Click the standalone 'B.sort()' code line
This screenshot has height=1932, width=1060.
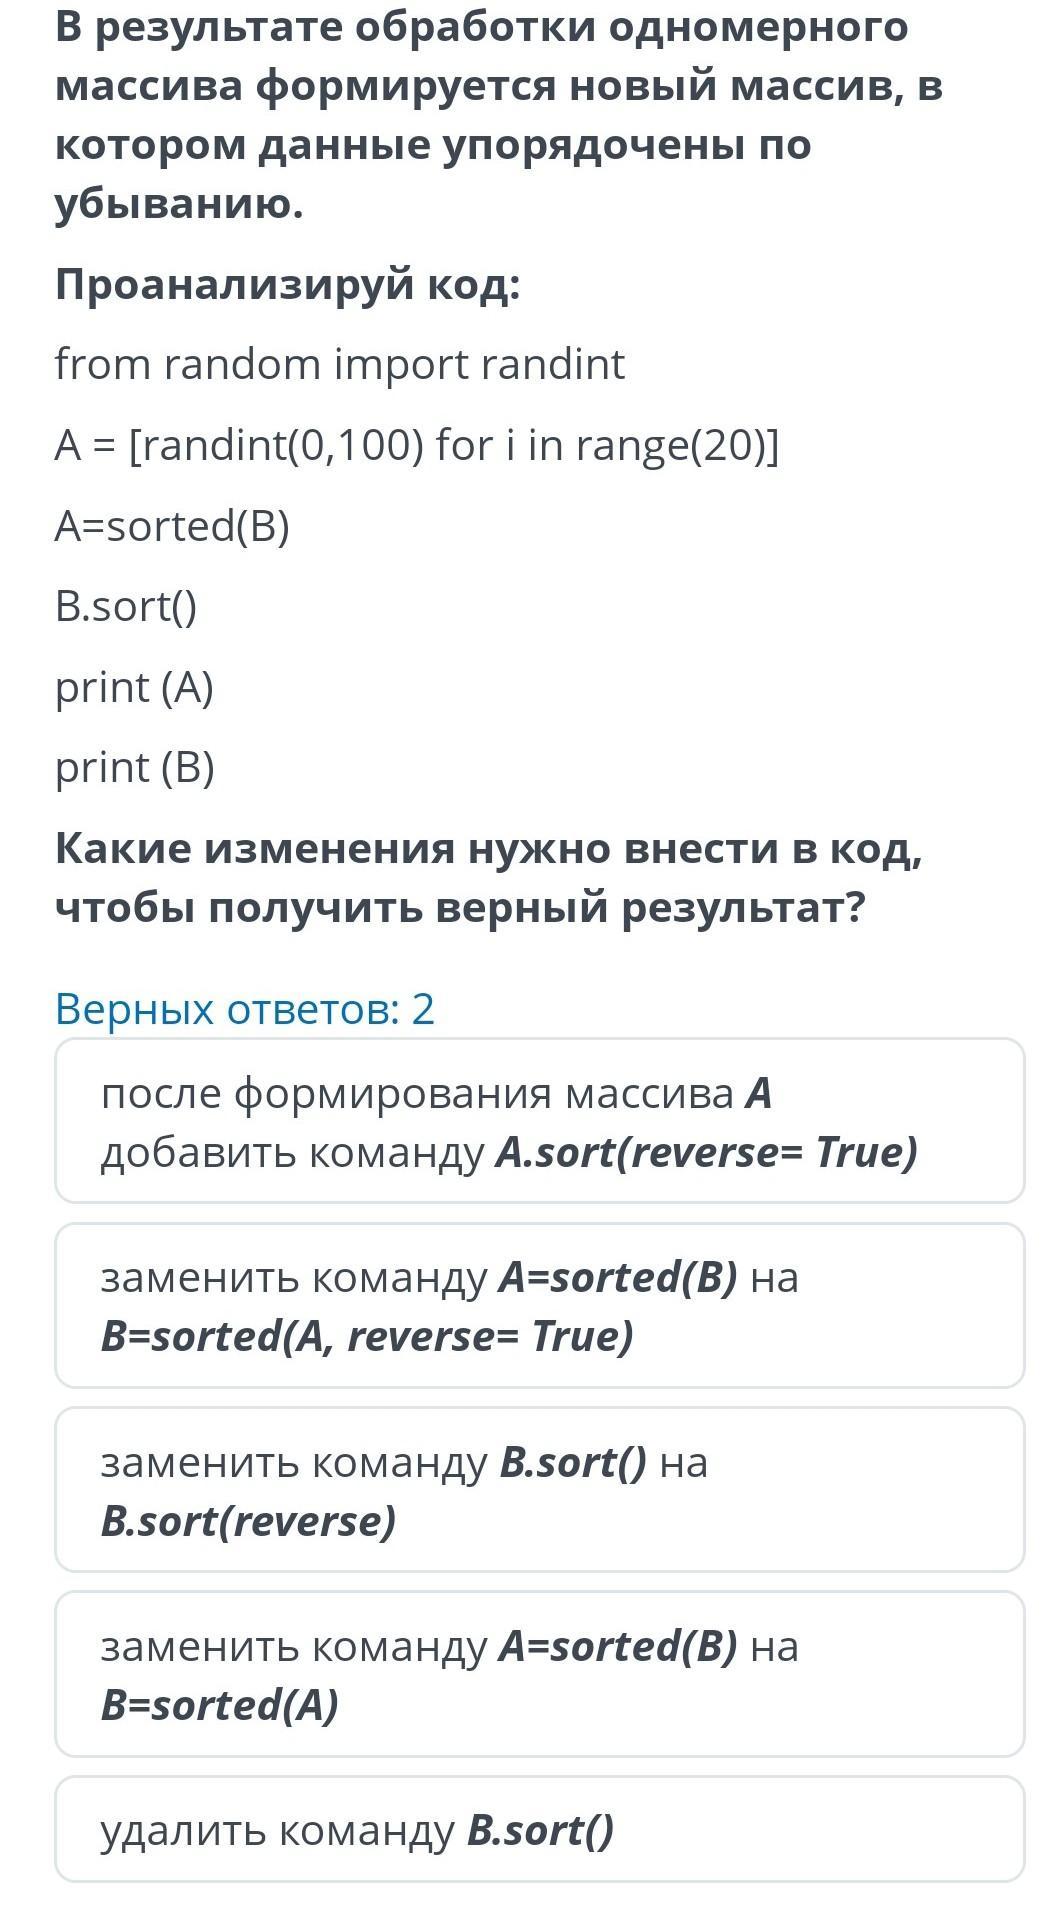(126, 606)
